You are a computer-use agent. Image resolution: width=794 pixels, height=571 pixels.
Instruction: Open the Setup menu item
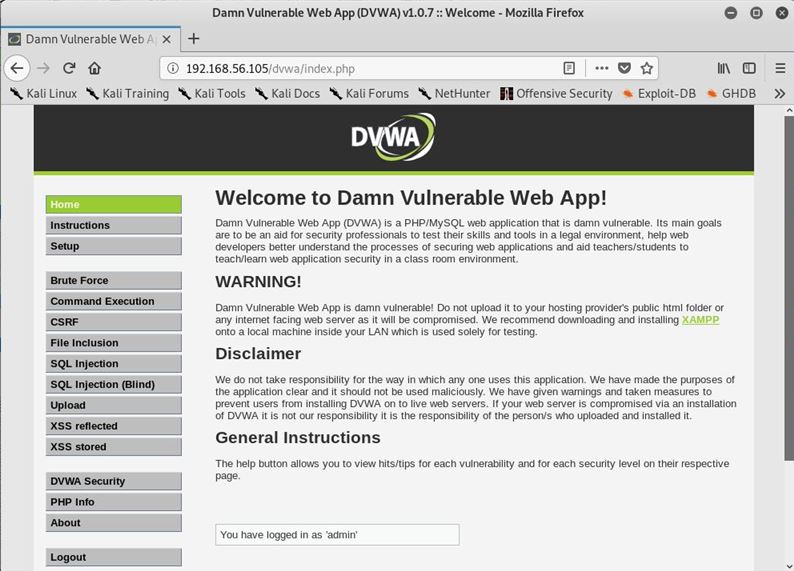pos(113,246)
